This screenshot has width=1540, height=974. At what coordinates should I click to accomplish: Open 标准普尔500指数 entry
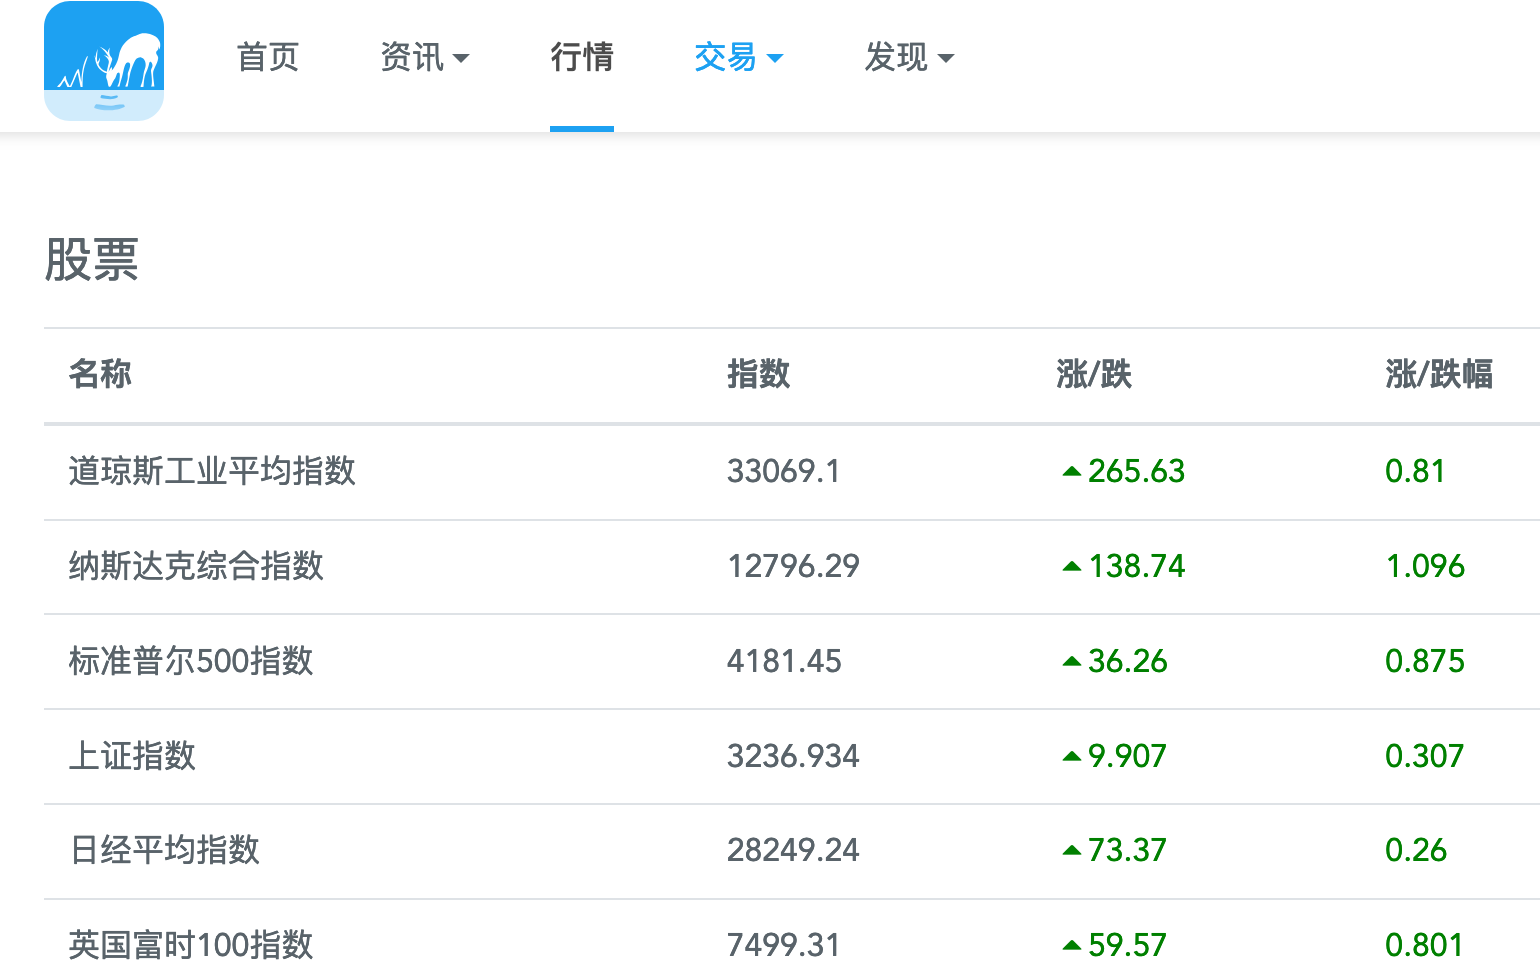click(x=191, y=661)
